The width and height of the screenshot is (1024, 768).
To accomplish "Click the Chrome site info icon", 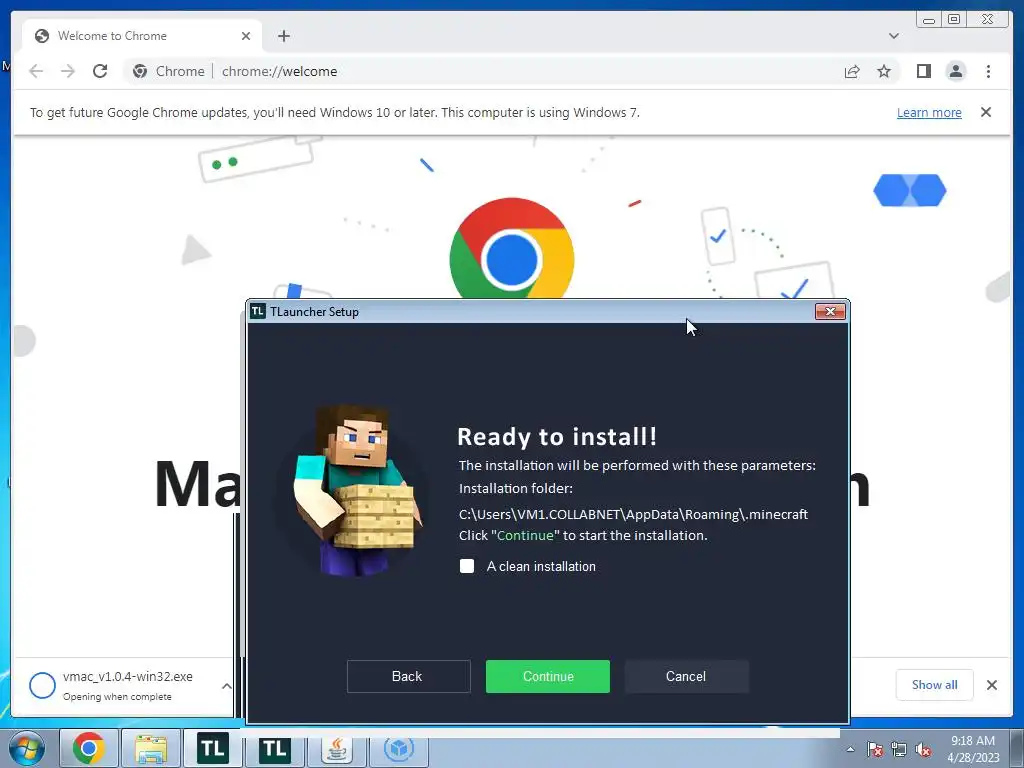I will 140,71.
